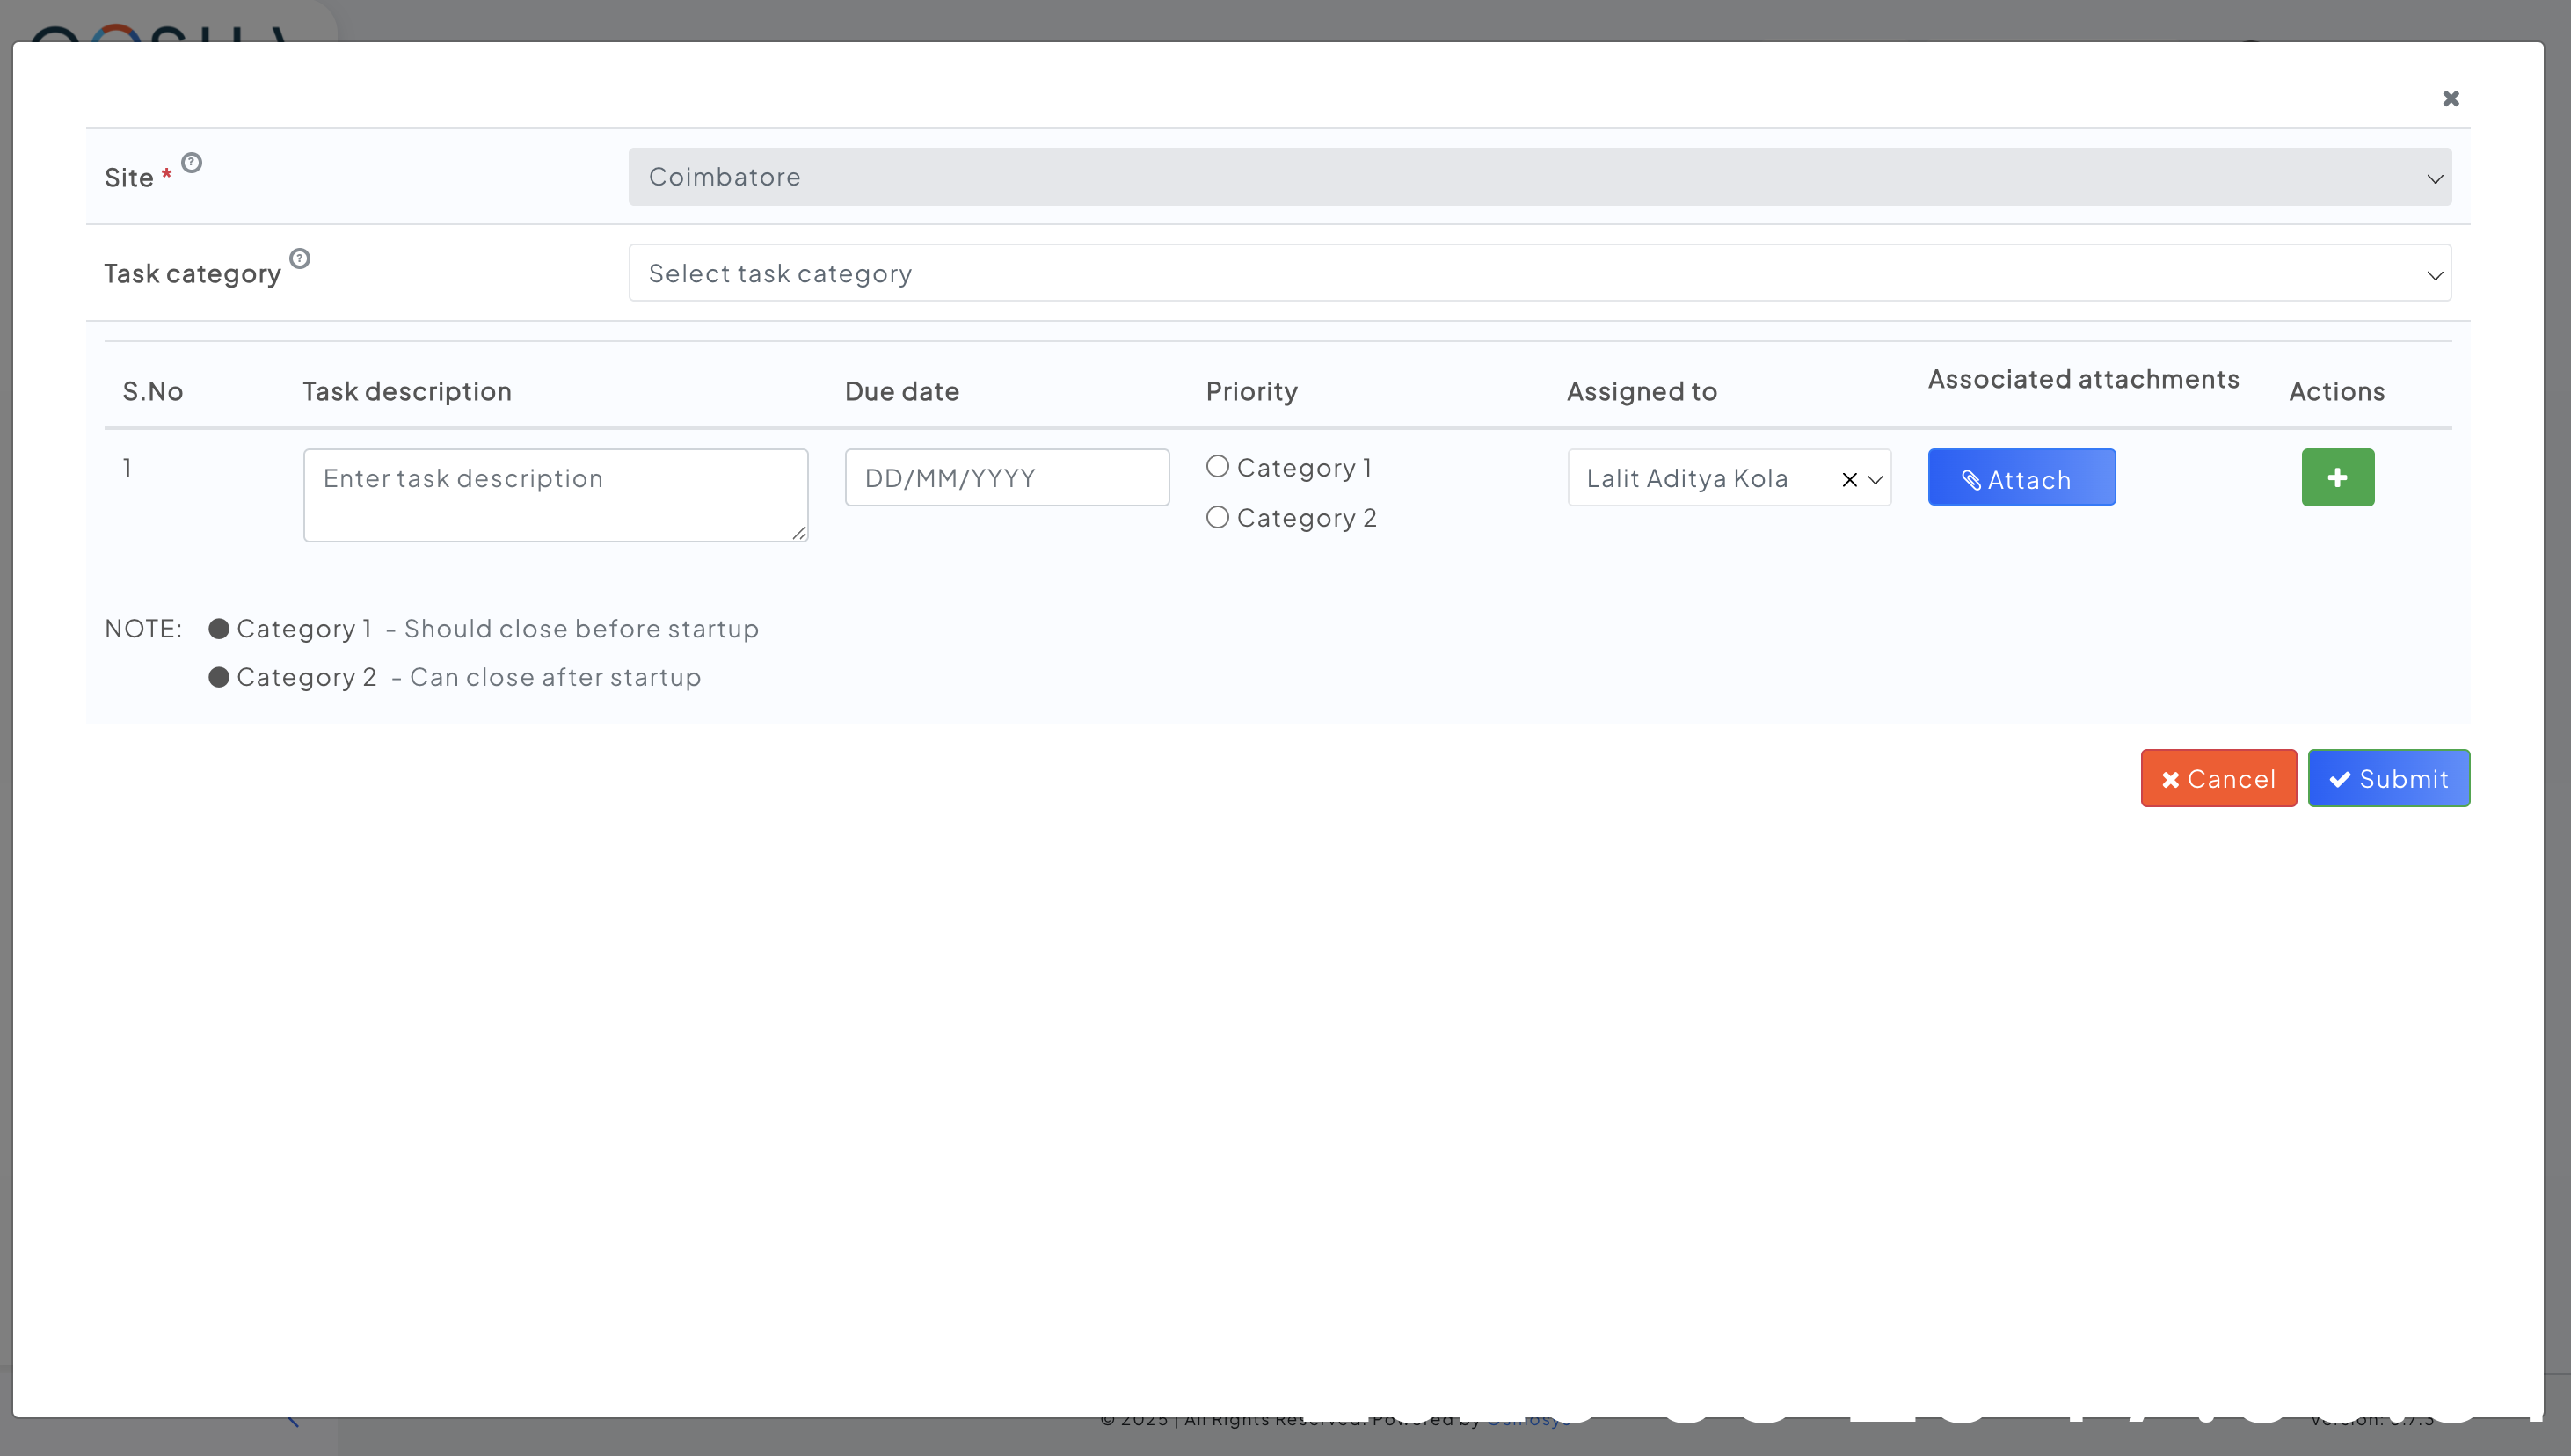Click into the Enter task description field
Screen dimensions: 2571x1456
click(x=555, y=495)
